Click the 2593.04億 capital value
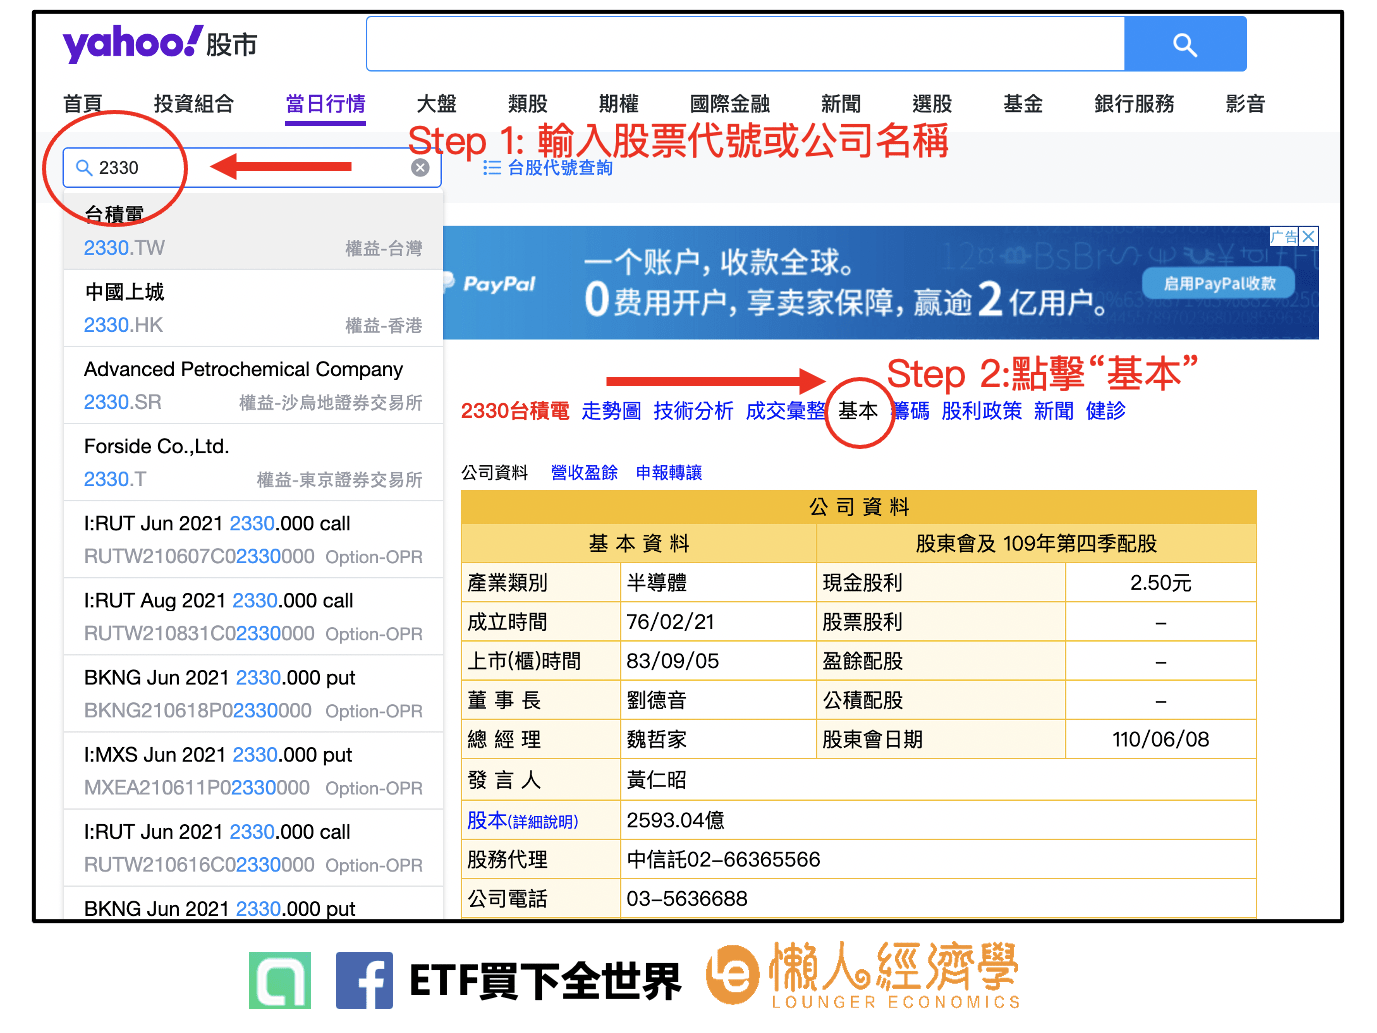 tap(675, 821)
